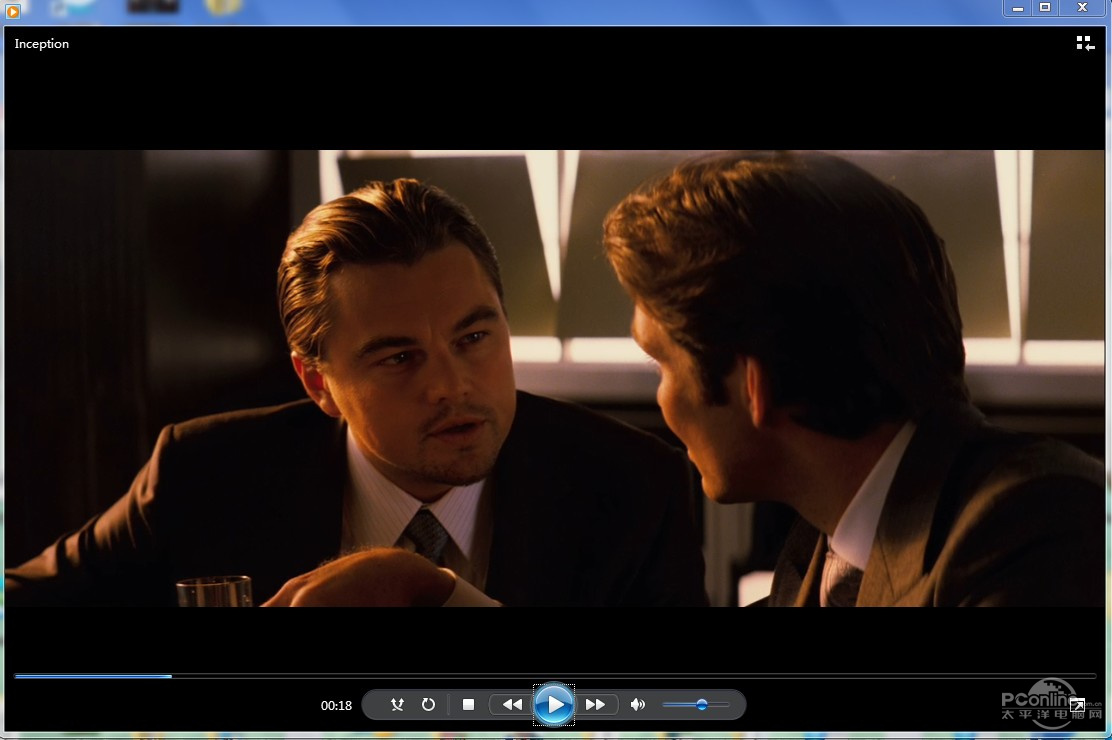Click the volume slider handle

click(702, 705)
